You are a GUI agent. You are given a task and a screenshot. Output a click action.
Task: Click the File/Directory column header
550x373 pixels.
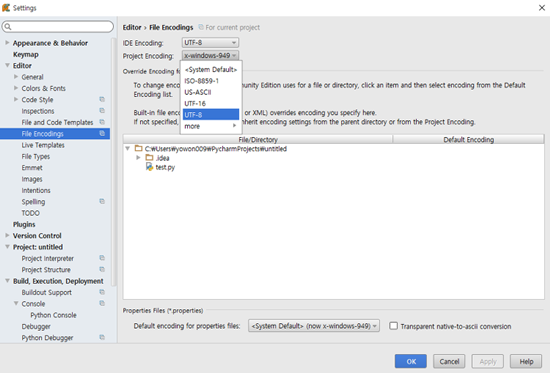point(258,139)
